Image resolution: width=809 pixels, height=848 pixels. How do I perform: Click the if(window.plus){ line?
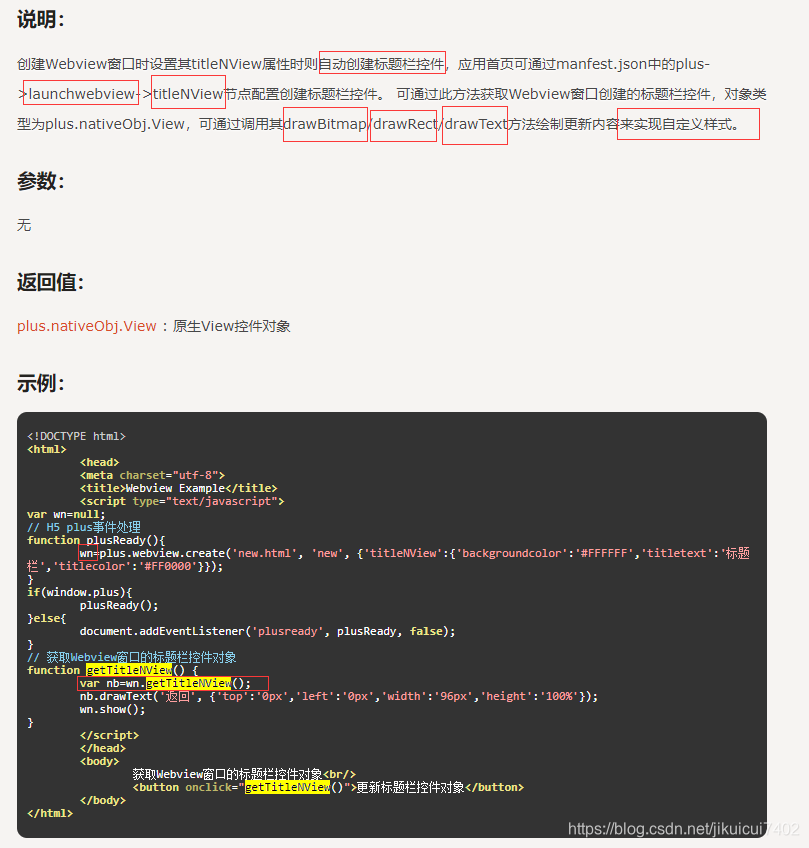79,592
